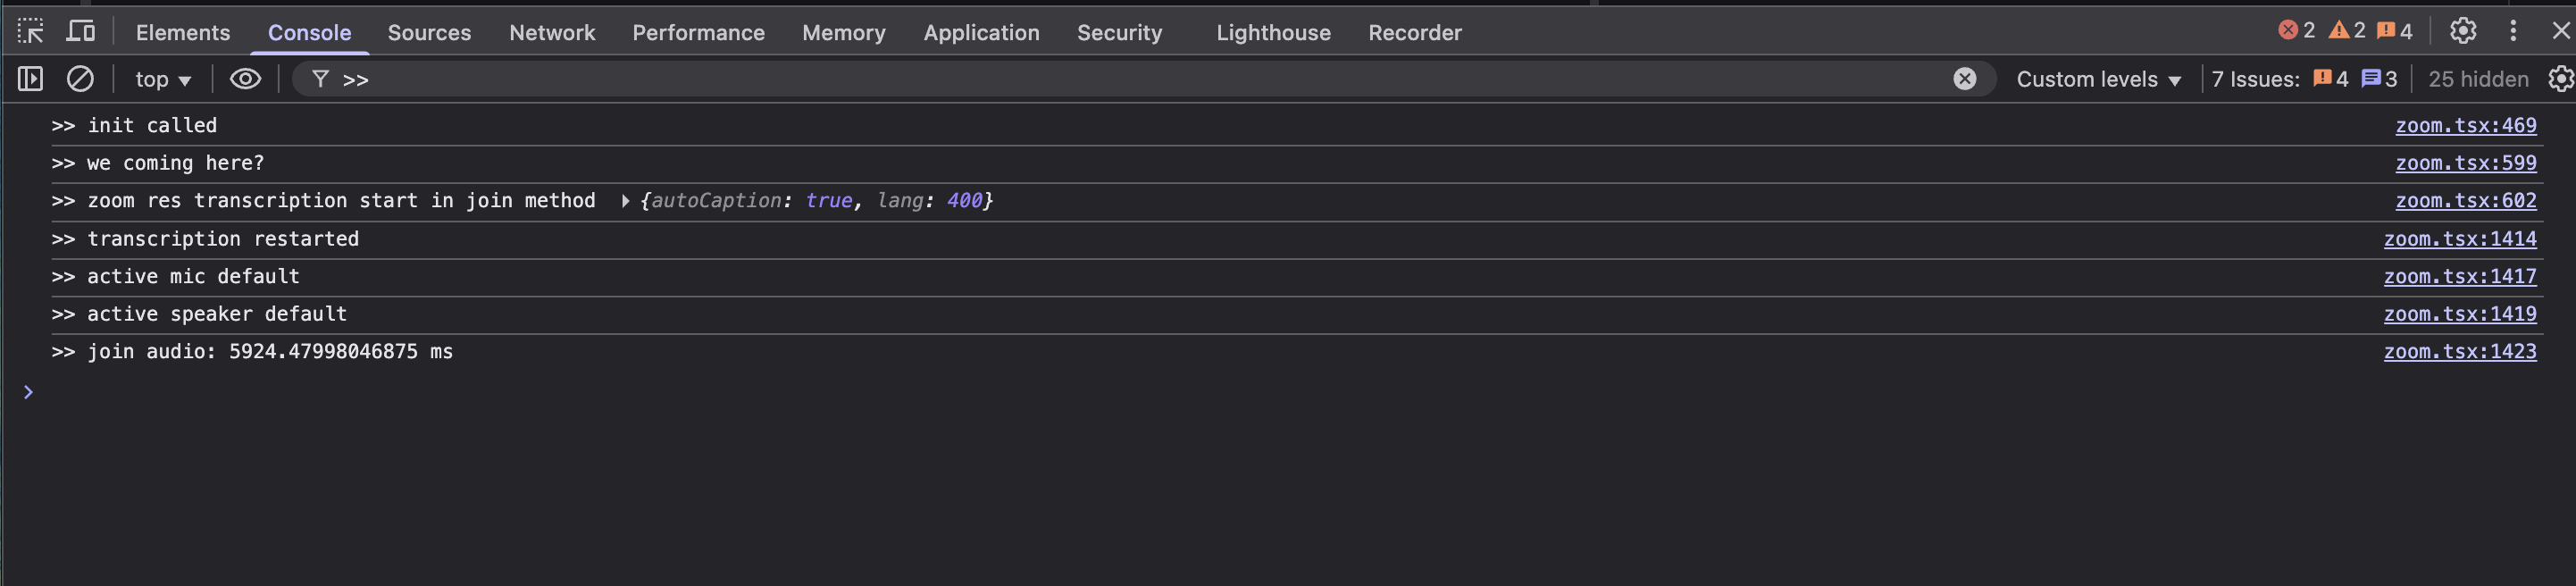This screenshot has height=586, width=2576.
Task: Toggle the device toolbar icon
Action: [81, 32]
